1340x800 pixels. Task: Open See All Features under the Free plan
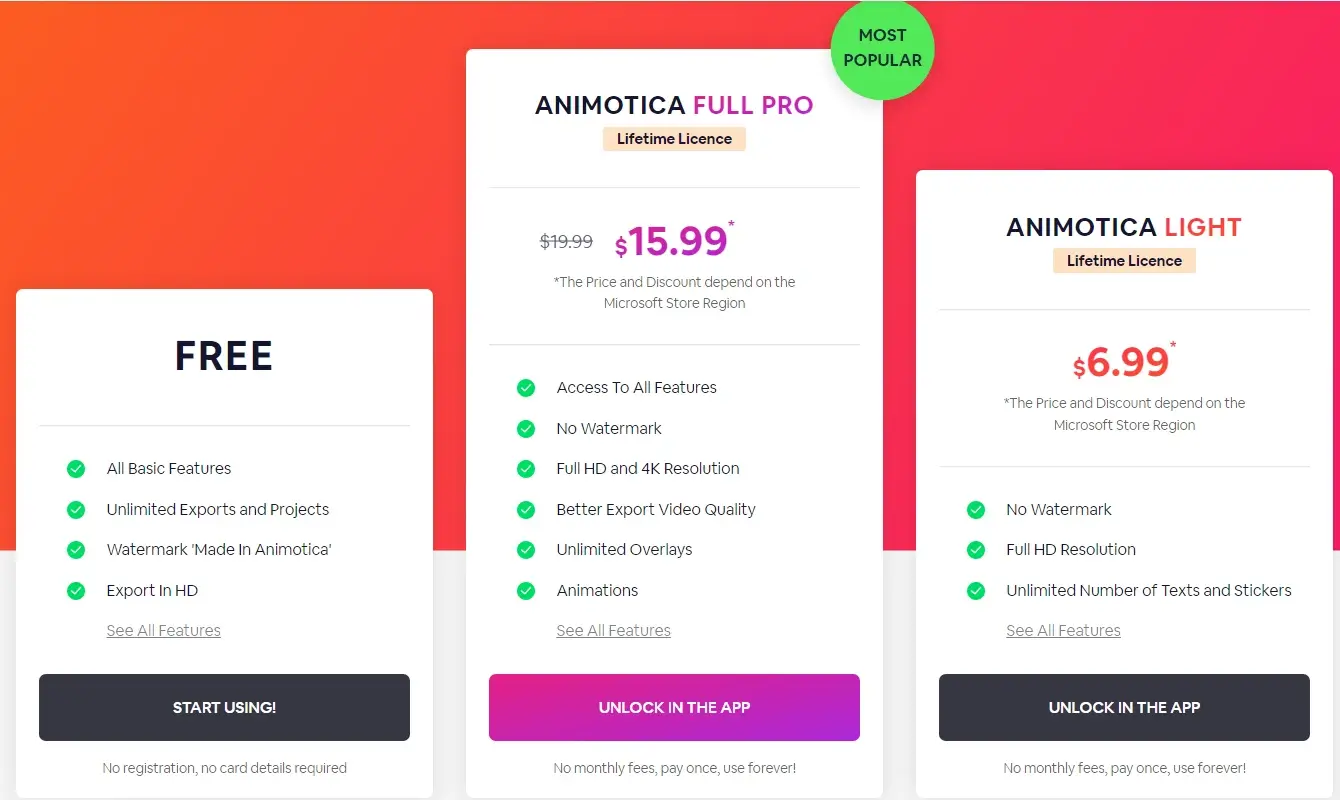pos(164,631)
